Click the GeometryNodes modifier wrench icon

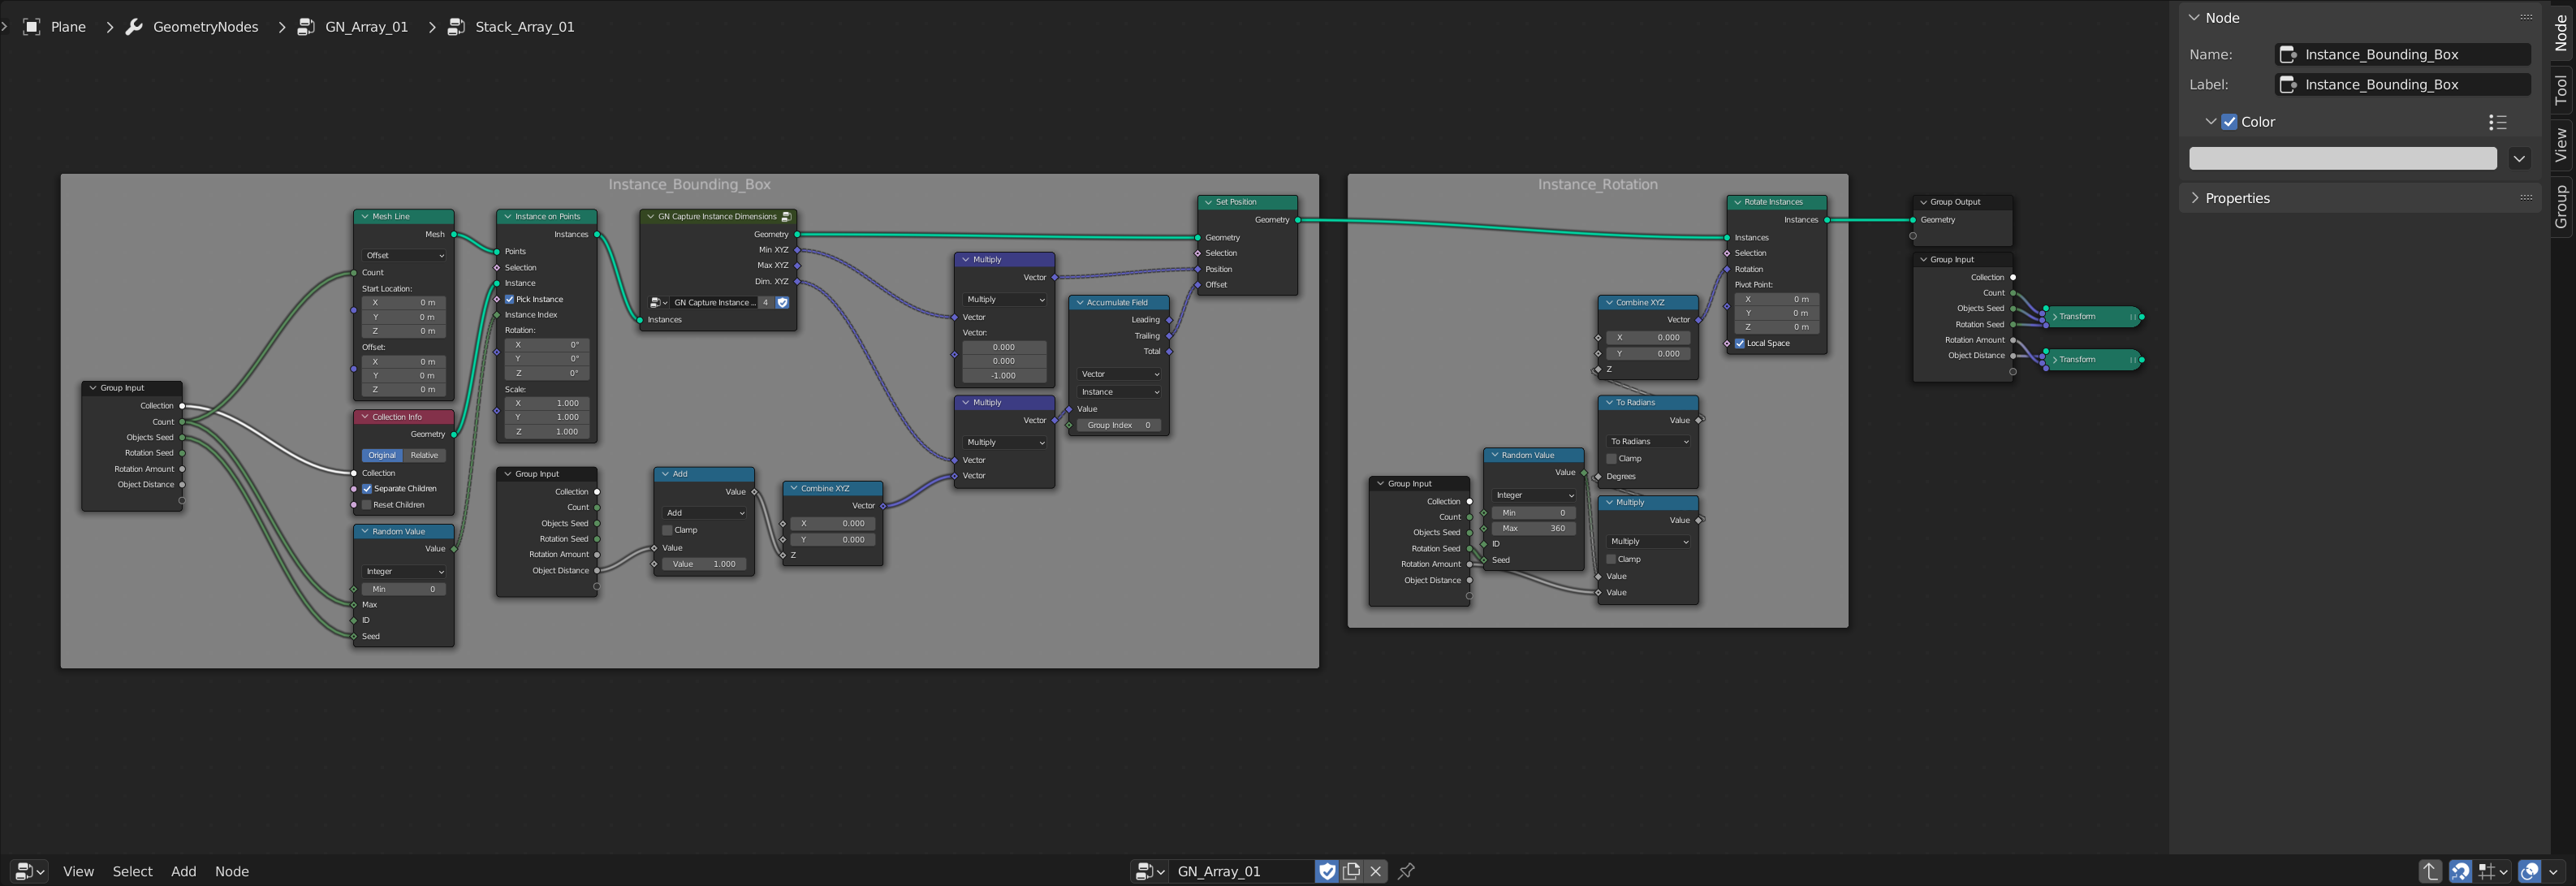point(134,27)
